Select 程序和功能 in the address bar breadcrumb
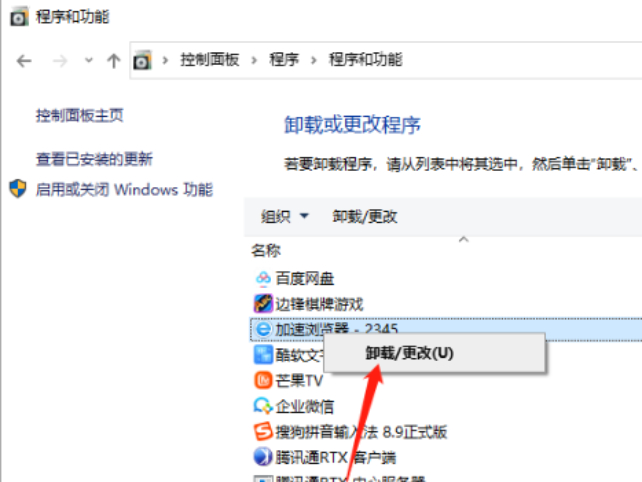This screenshot has height=482, width=642. coord(366,60)
